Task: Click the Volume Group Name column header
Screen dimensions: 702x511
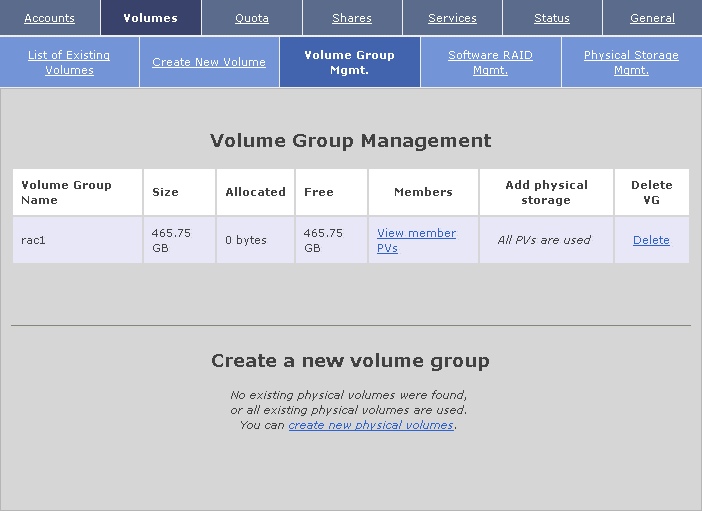Action: tap(77, 192)
